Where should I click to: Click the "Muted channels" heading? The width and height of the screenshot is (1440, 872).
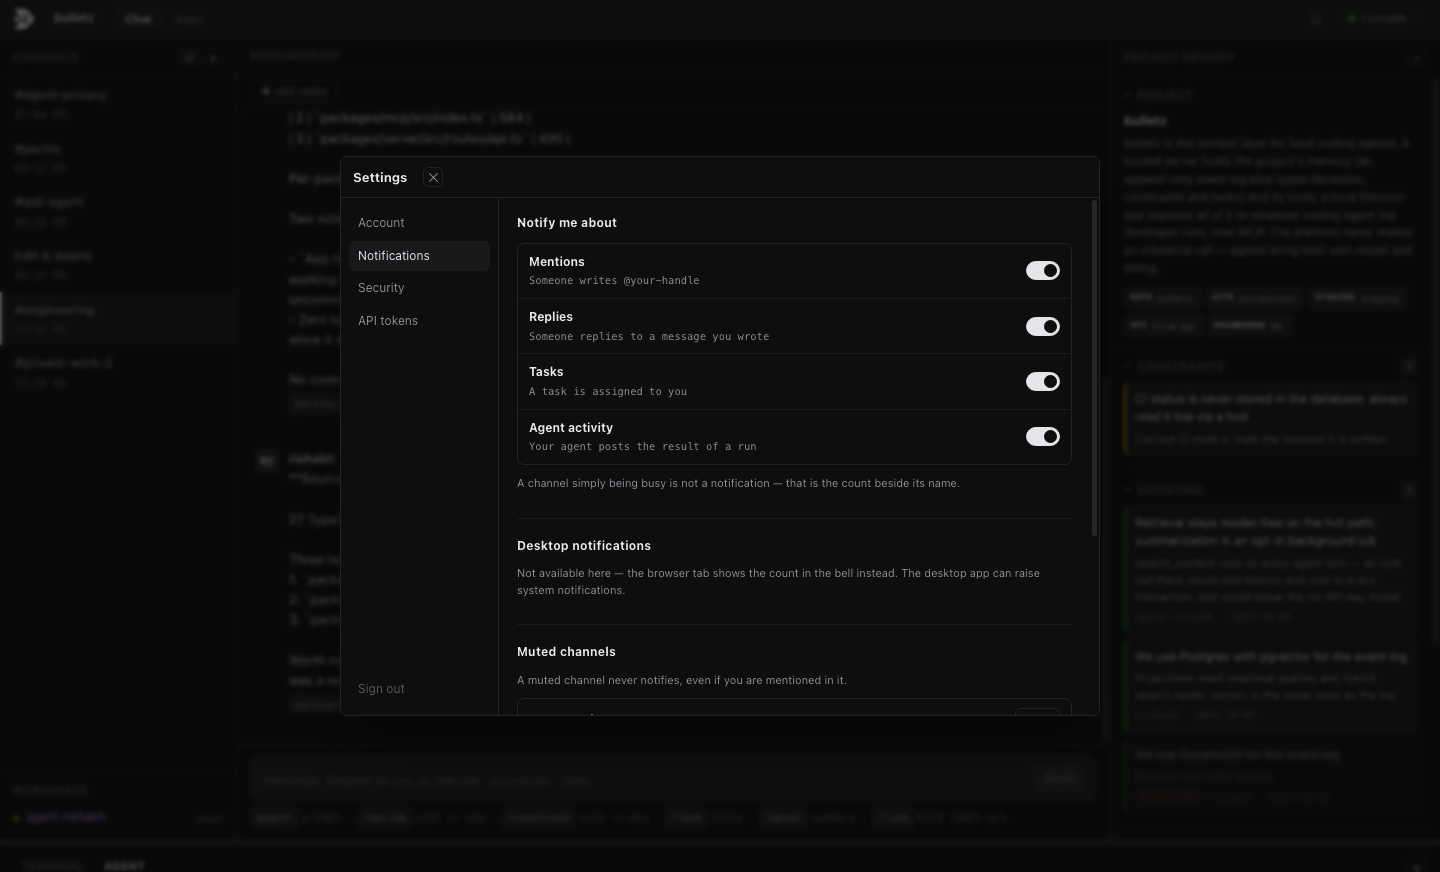click(566, 652)
